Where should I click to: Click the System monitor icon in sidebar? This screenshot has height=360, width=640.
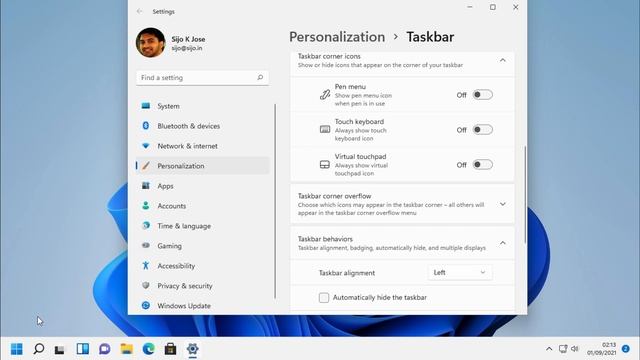[146, 106]
